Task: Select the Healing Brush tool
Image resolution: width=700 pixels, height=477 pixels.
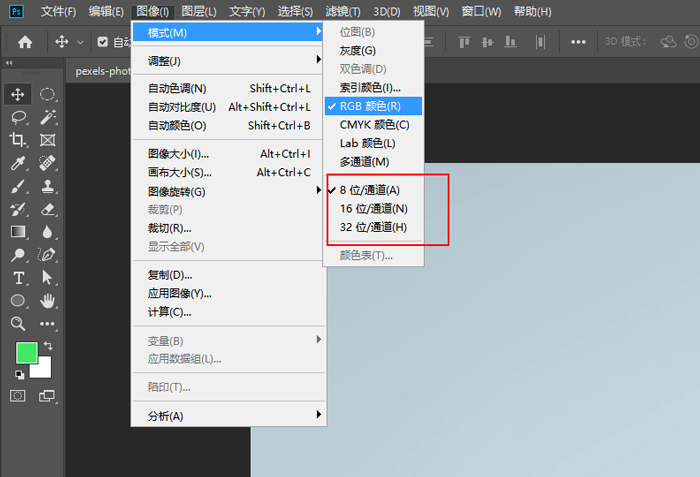Action: tap(47, 163)
